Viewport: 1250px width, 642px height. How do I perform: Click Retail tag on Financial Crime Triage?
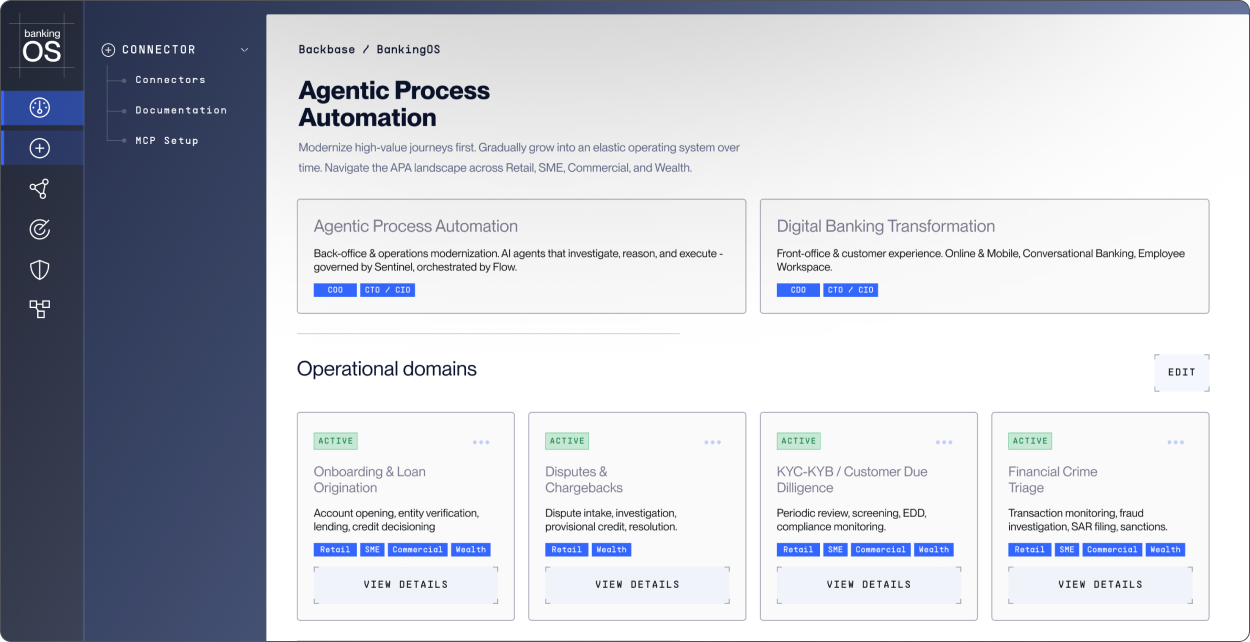click(x=1029, y=549)
